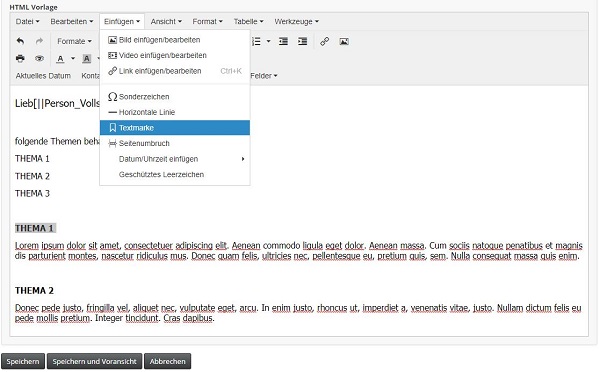The width and height of the screenshot is (600, 372).
Task: Open the Tabelle menu
Action: [x=248, y=21]
